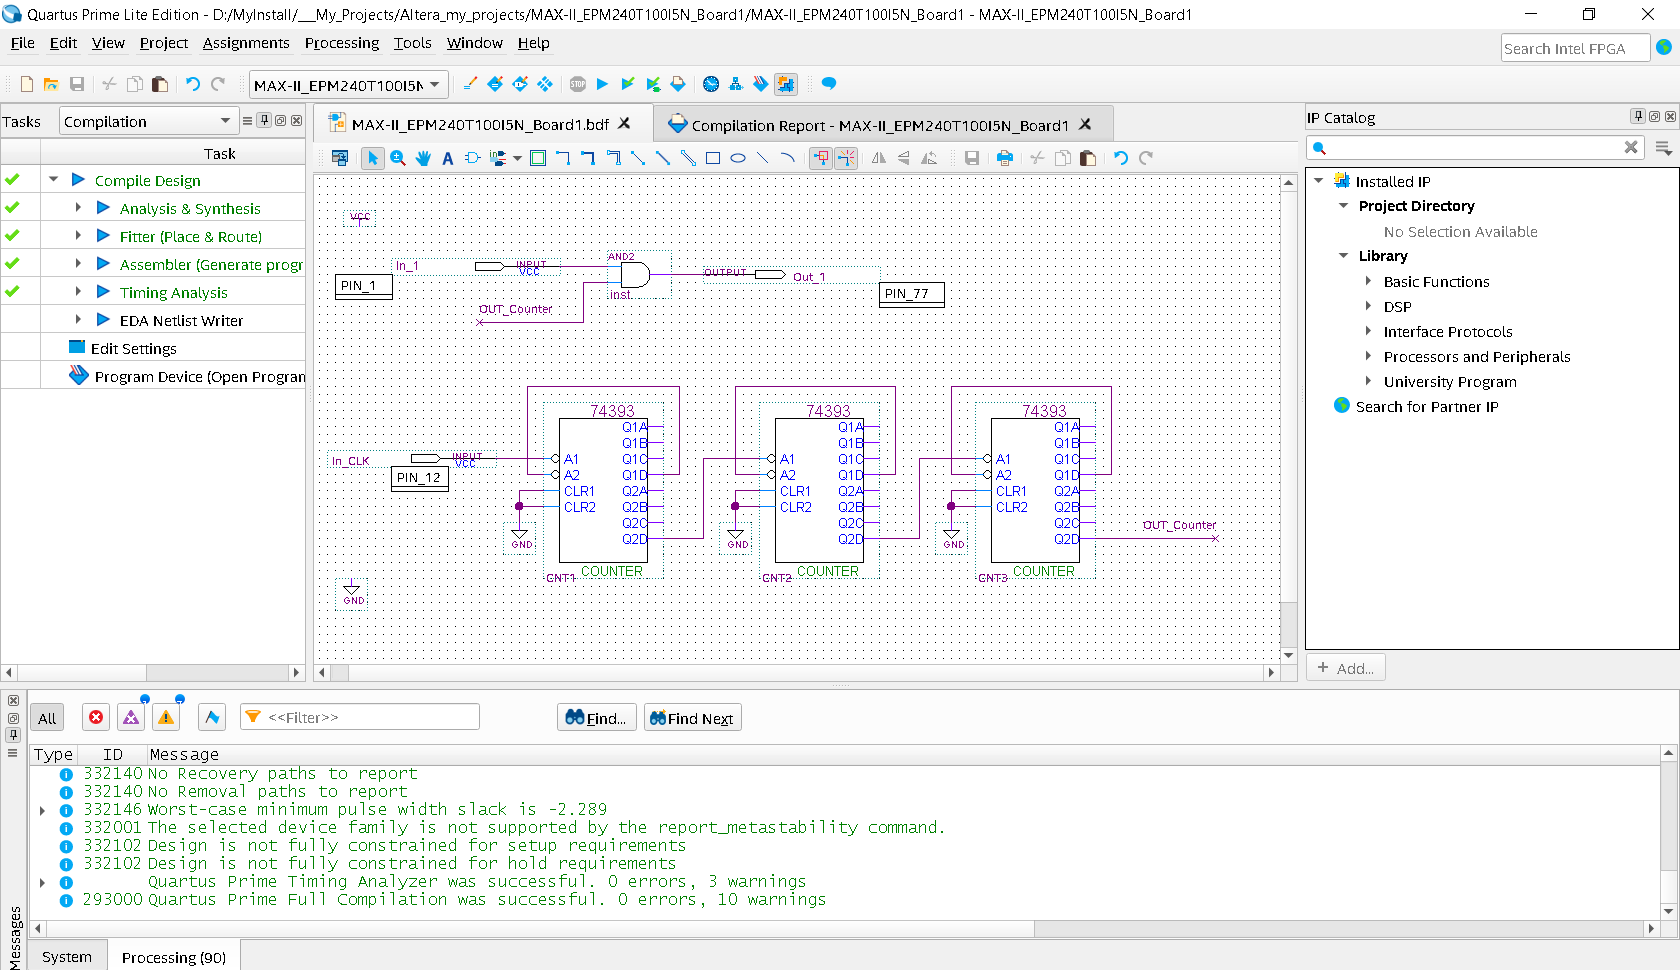Click Edit Settings task
The image size is (1680, 970).
(133, 348)
